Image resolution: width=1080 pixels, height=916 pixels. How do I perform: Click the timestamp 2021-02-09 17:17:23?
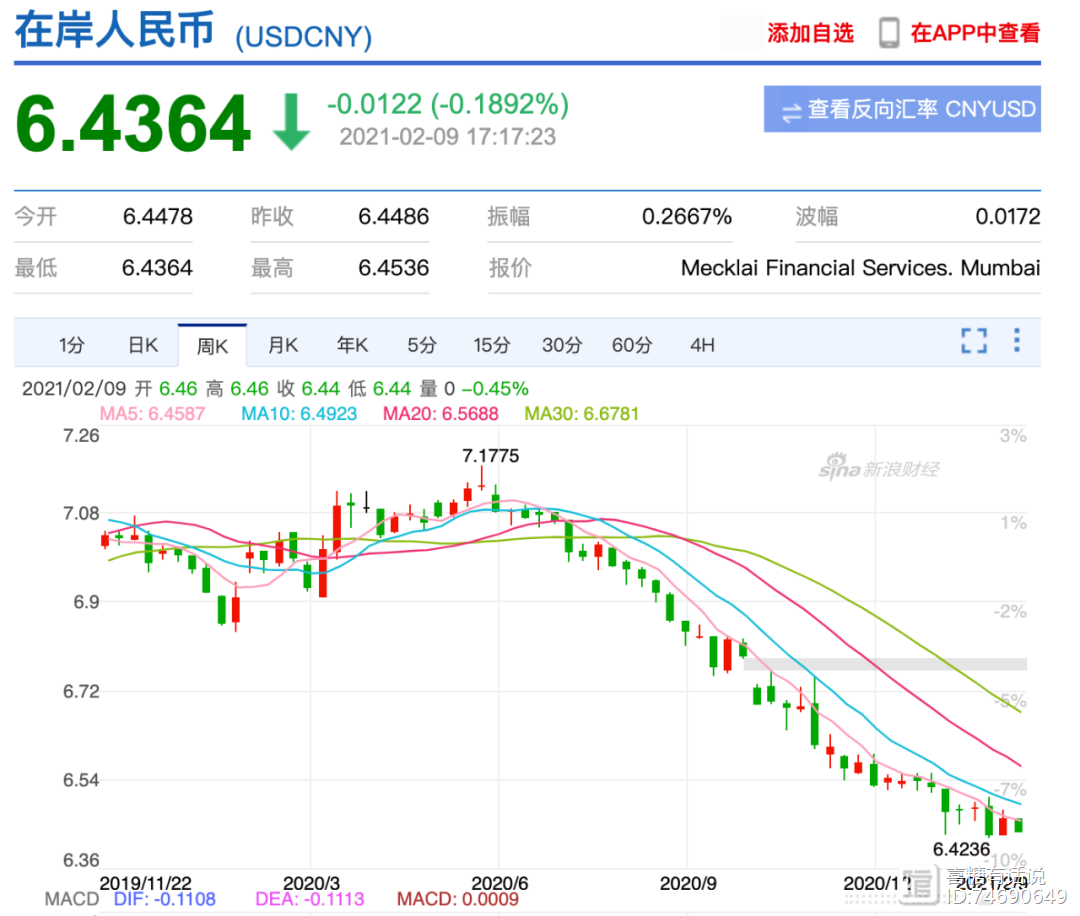(x=448, y=137)
